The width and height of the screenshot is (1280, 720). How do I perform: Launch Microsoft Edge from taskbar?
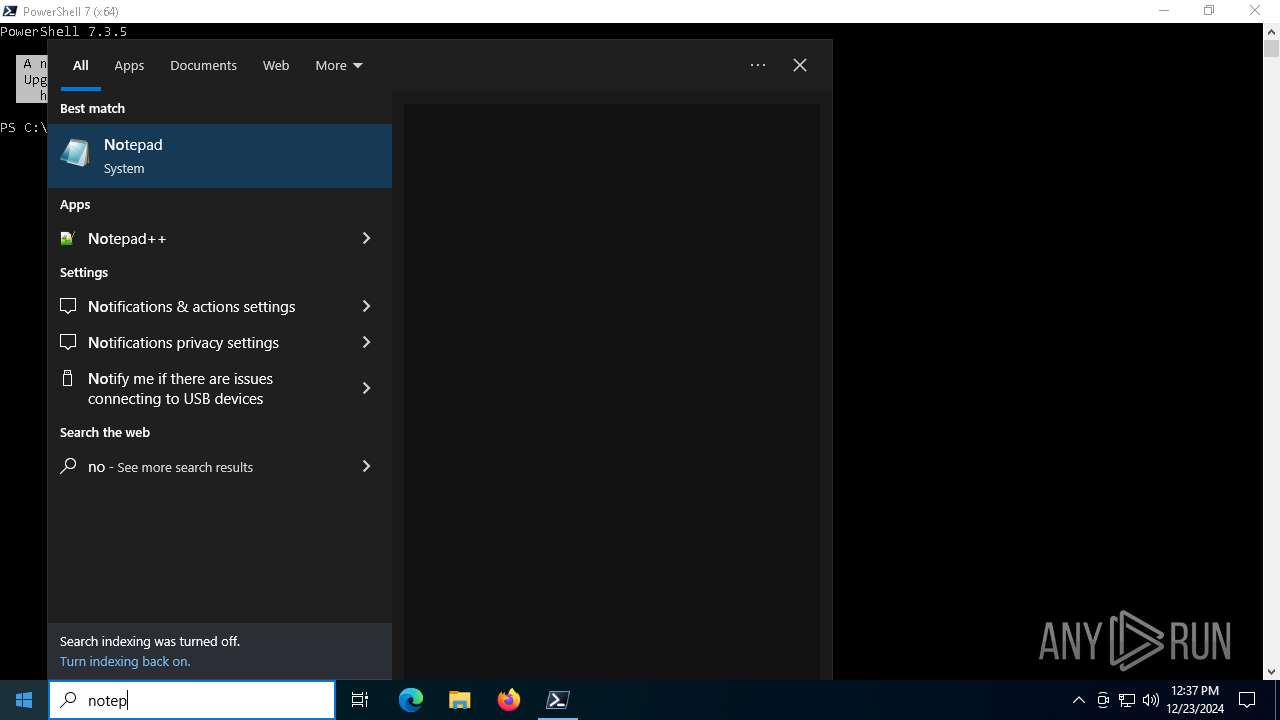(411, 700)
